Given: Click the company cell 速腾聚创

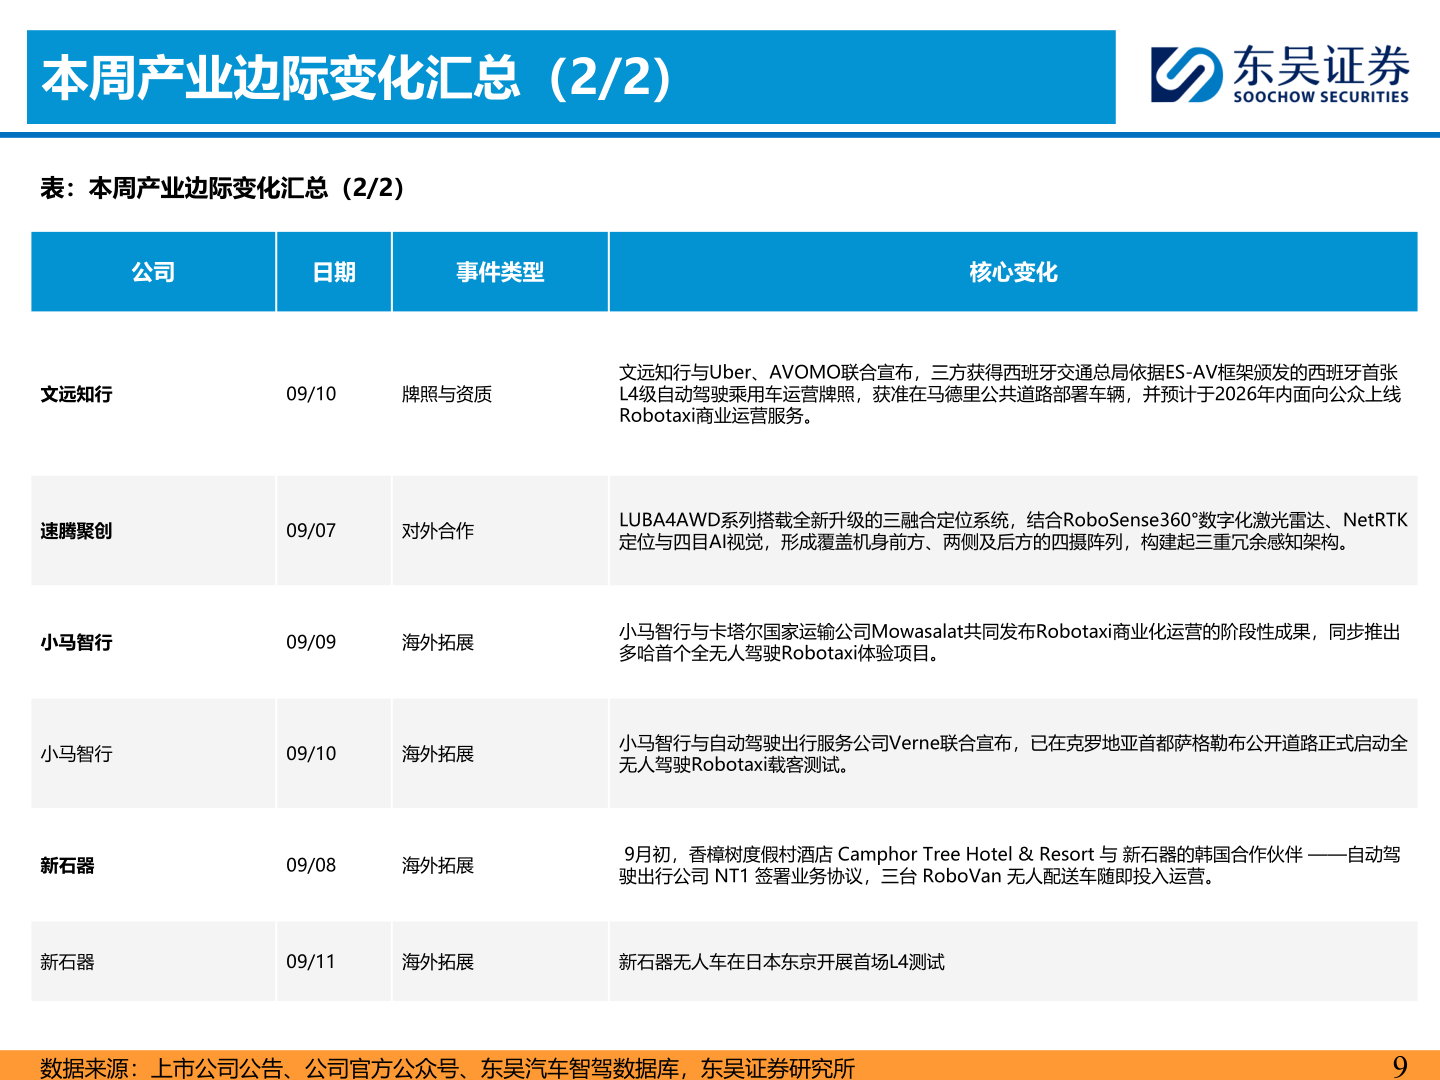Looking at the screenshot, I should tap(76, 531).
